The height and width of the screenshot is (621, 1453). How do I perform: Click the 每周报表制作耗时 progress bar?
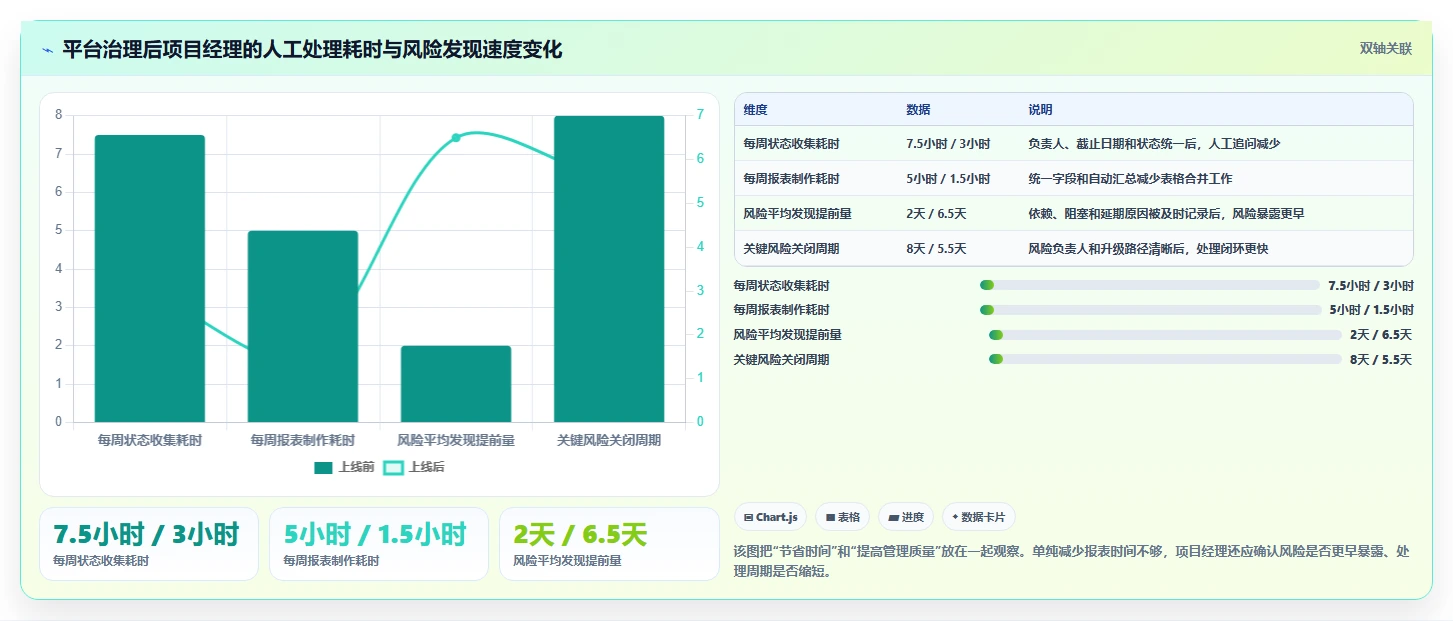(x=1151, y=310)
